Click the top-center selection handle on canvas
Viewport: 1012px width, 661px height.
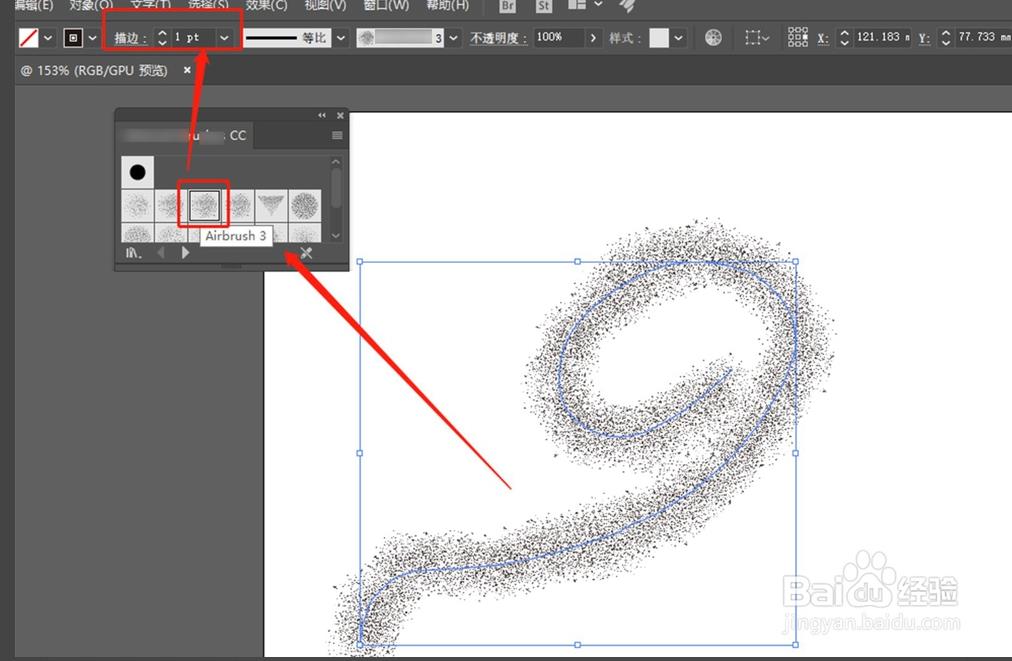pyautogui.click(x=578, y=261)
